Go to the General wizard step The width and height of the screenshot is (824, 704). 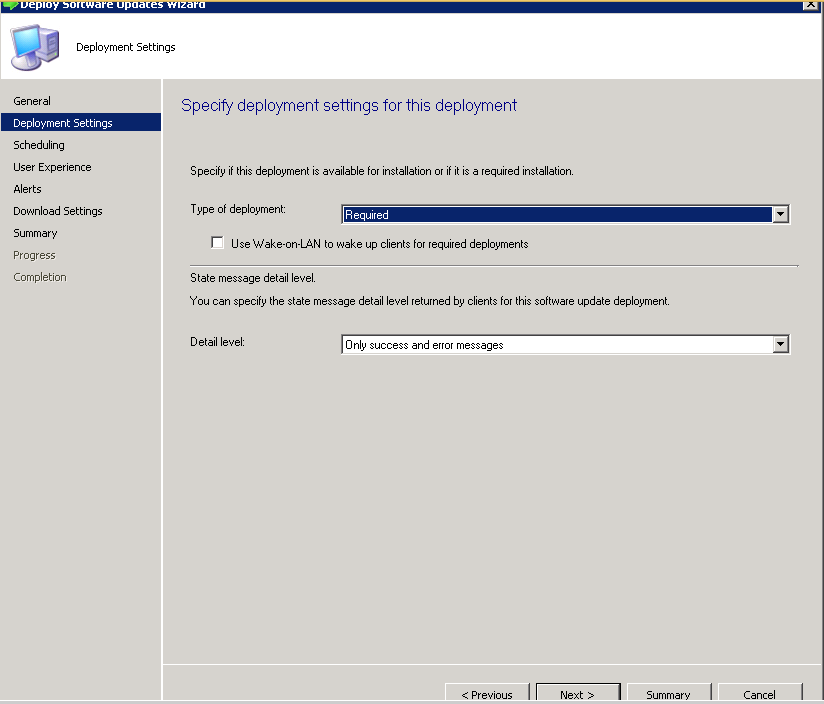click(x=32, y=101)
